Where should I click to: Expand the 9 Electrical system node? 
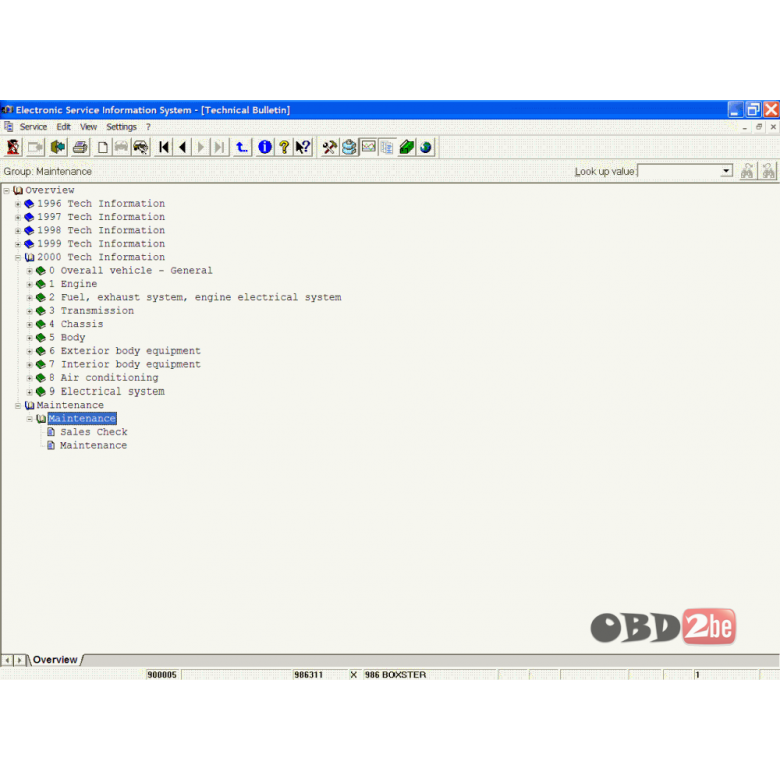(x=29, y=392)
